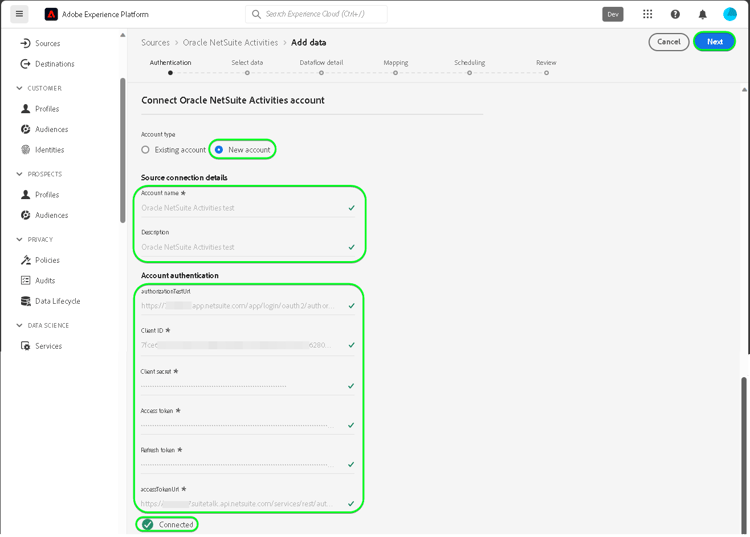Click the Data Lifecycle icon

[x=25, y=301]
